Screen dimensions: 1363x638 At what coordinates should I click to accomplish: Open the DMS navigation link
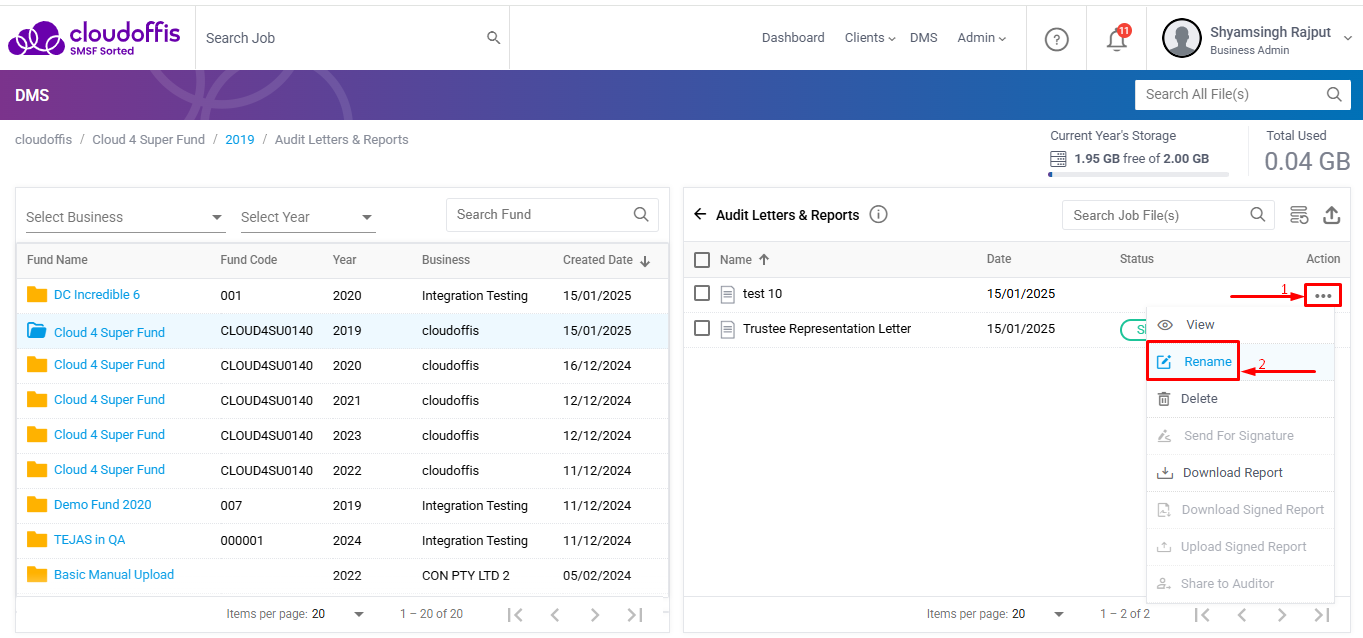click(x=924, y=38)
